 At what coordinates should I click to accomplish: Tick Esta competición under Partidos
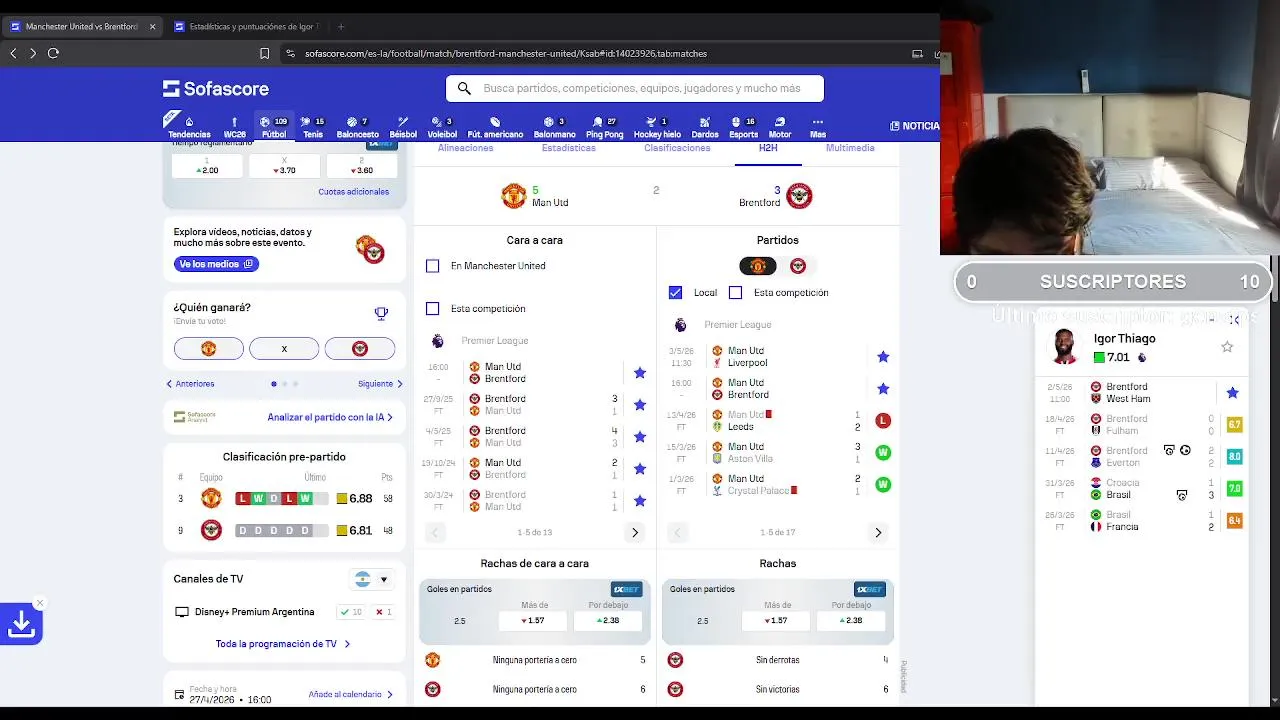click(735, 293)
